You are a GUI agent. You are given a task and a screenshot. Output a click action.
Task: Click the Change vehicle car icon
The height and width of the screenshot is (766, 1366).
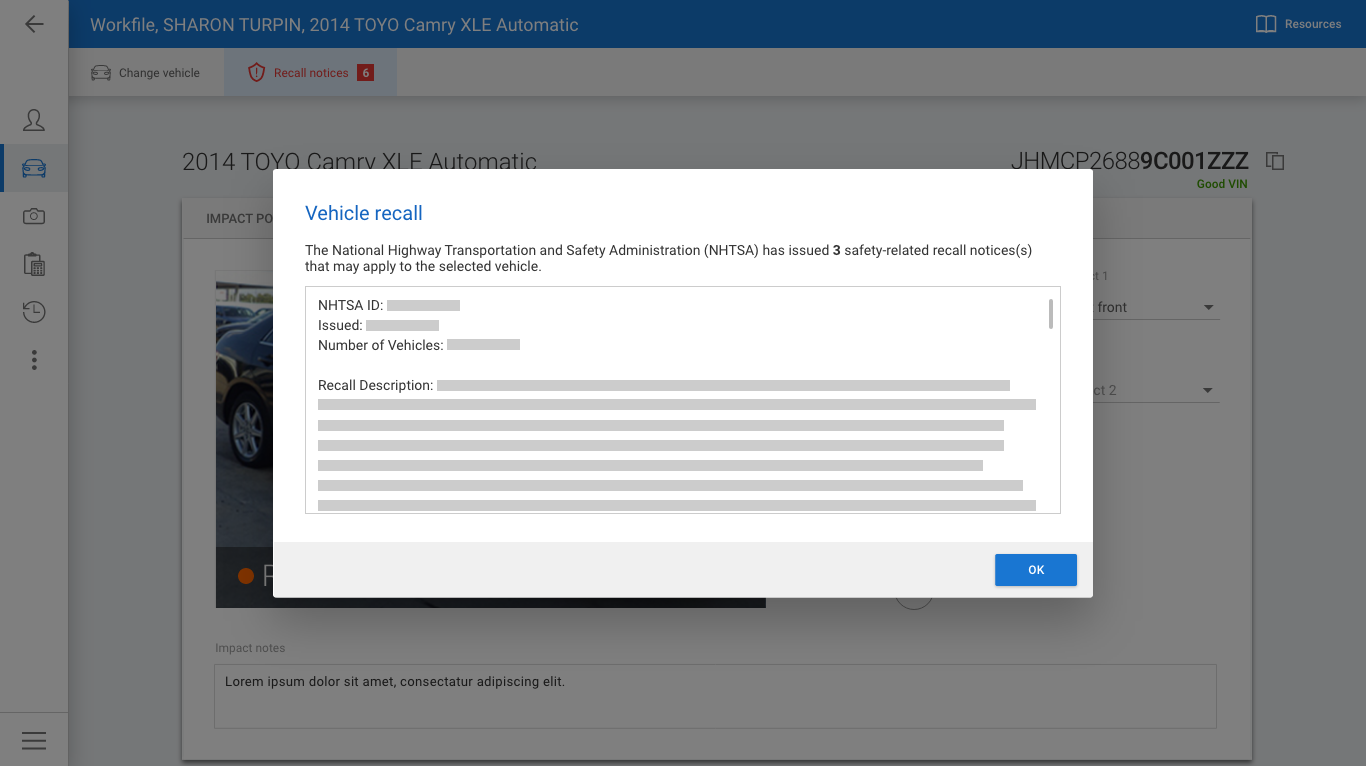pyautogui.click(x=101, y=73)
